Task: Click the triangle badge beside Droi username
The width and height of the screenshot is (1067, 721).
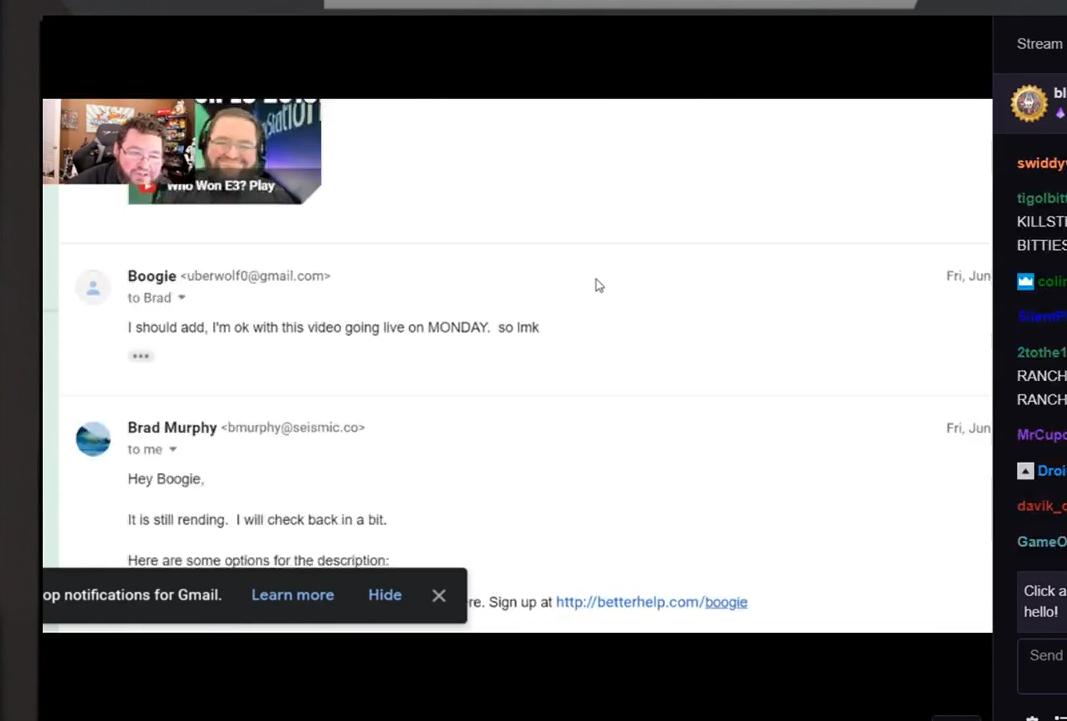Action: click(x=1025, y=471)
